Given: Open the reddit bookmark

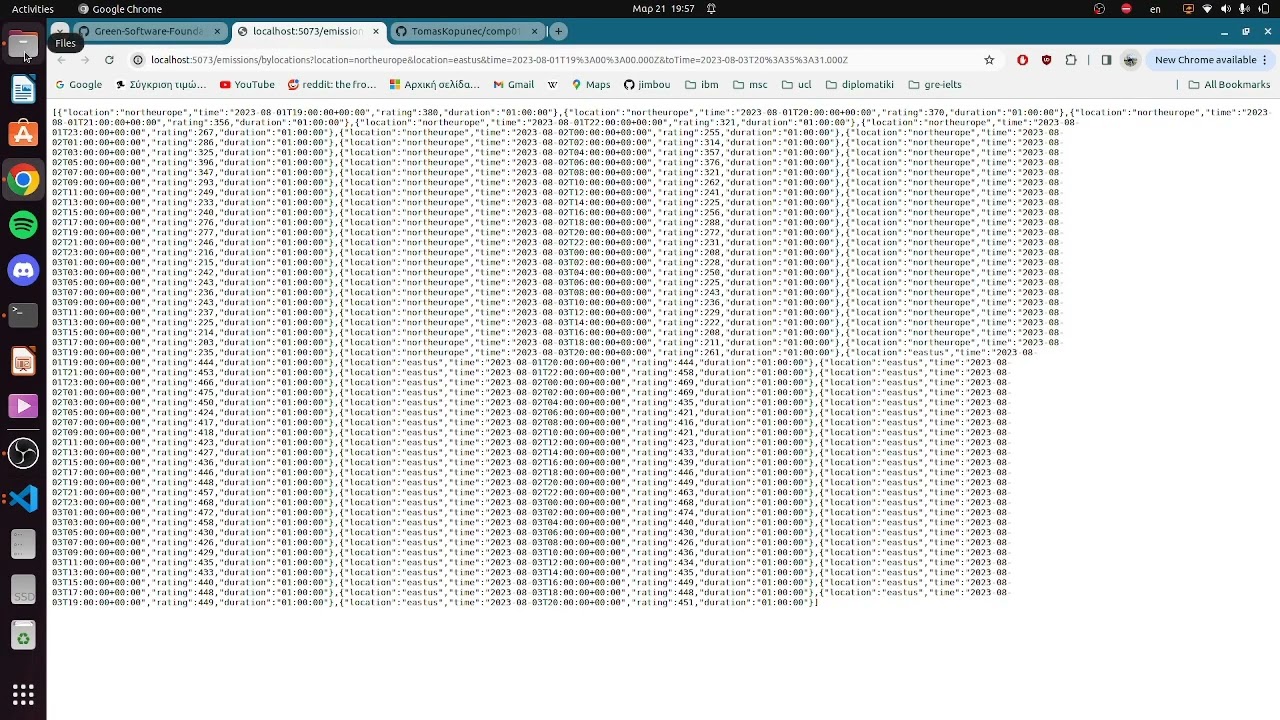Looking at the screenshot, I should point(332,85).
